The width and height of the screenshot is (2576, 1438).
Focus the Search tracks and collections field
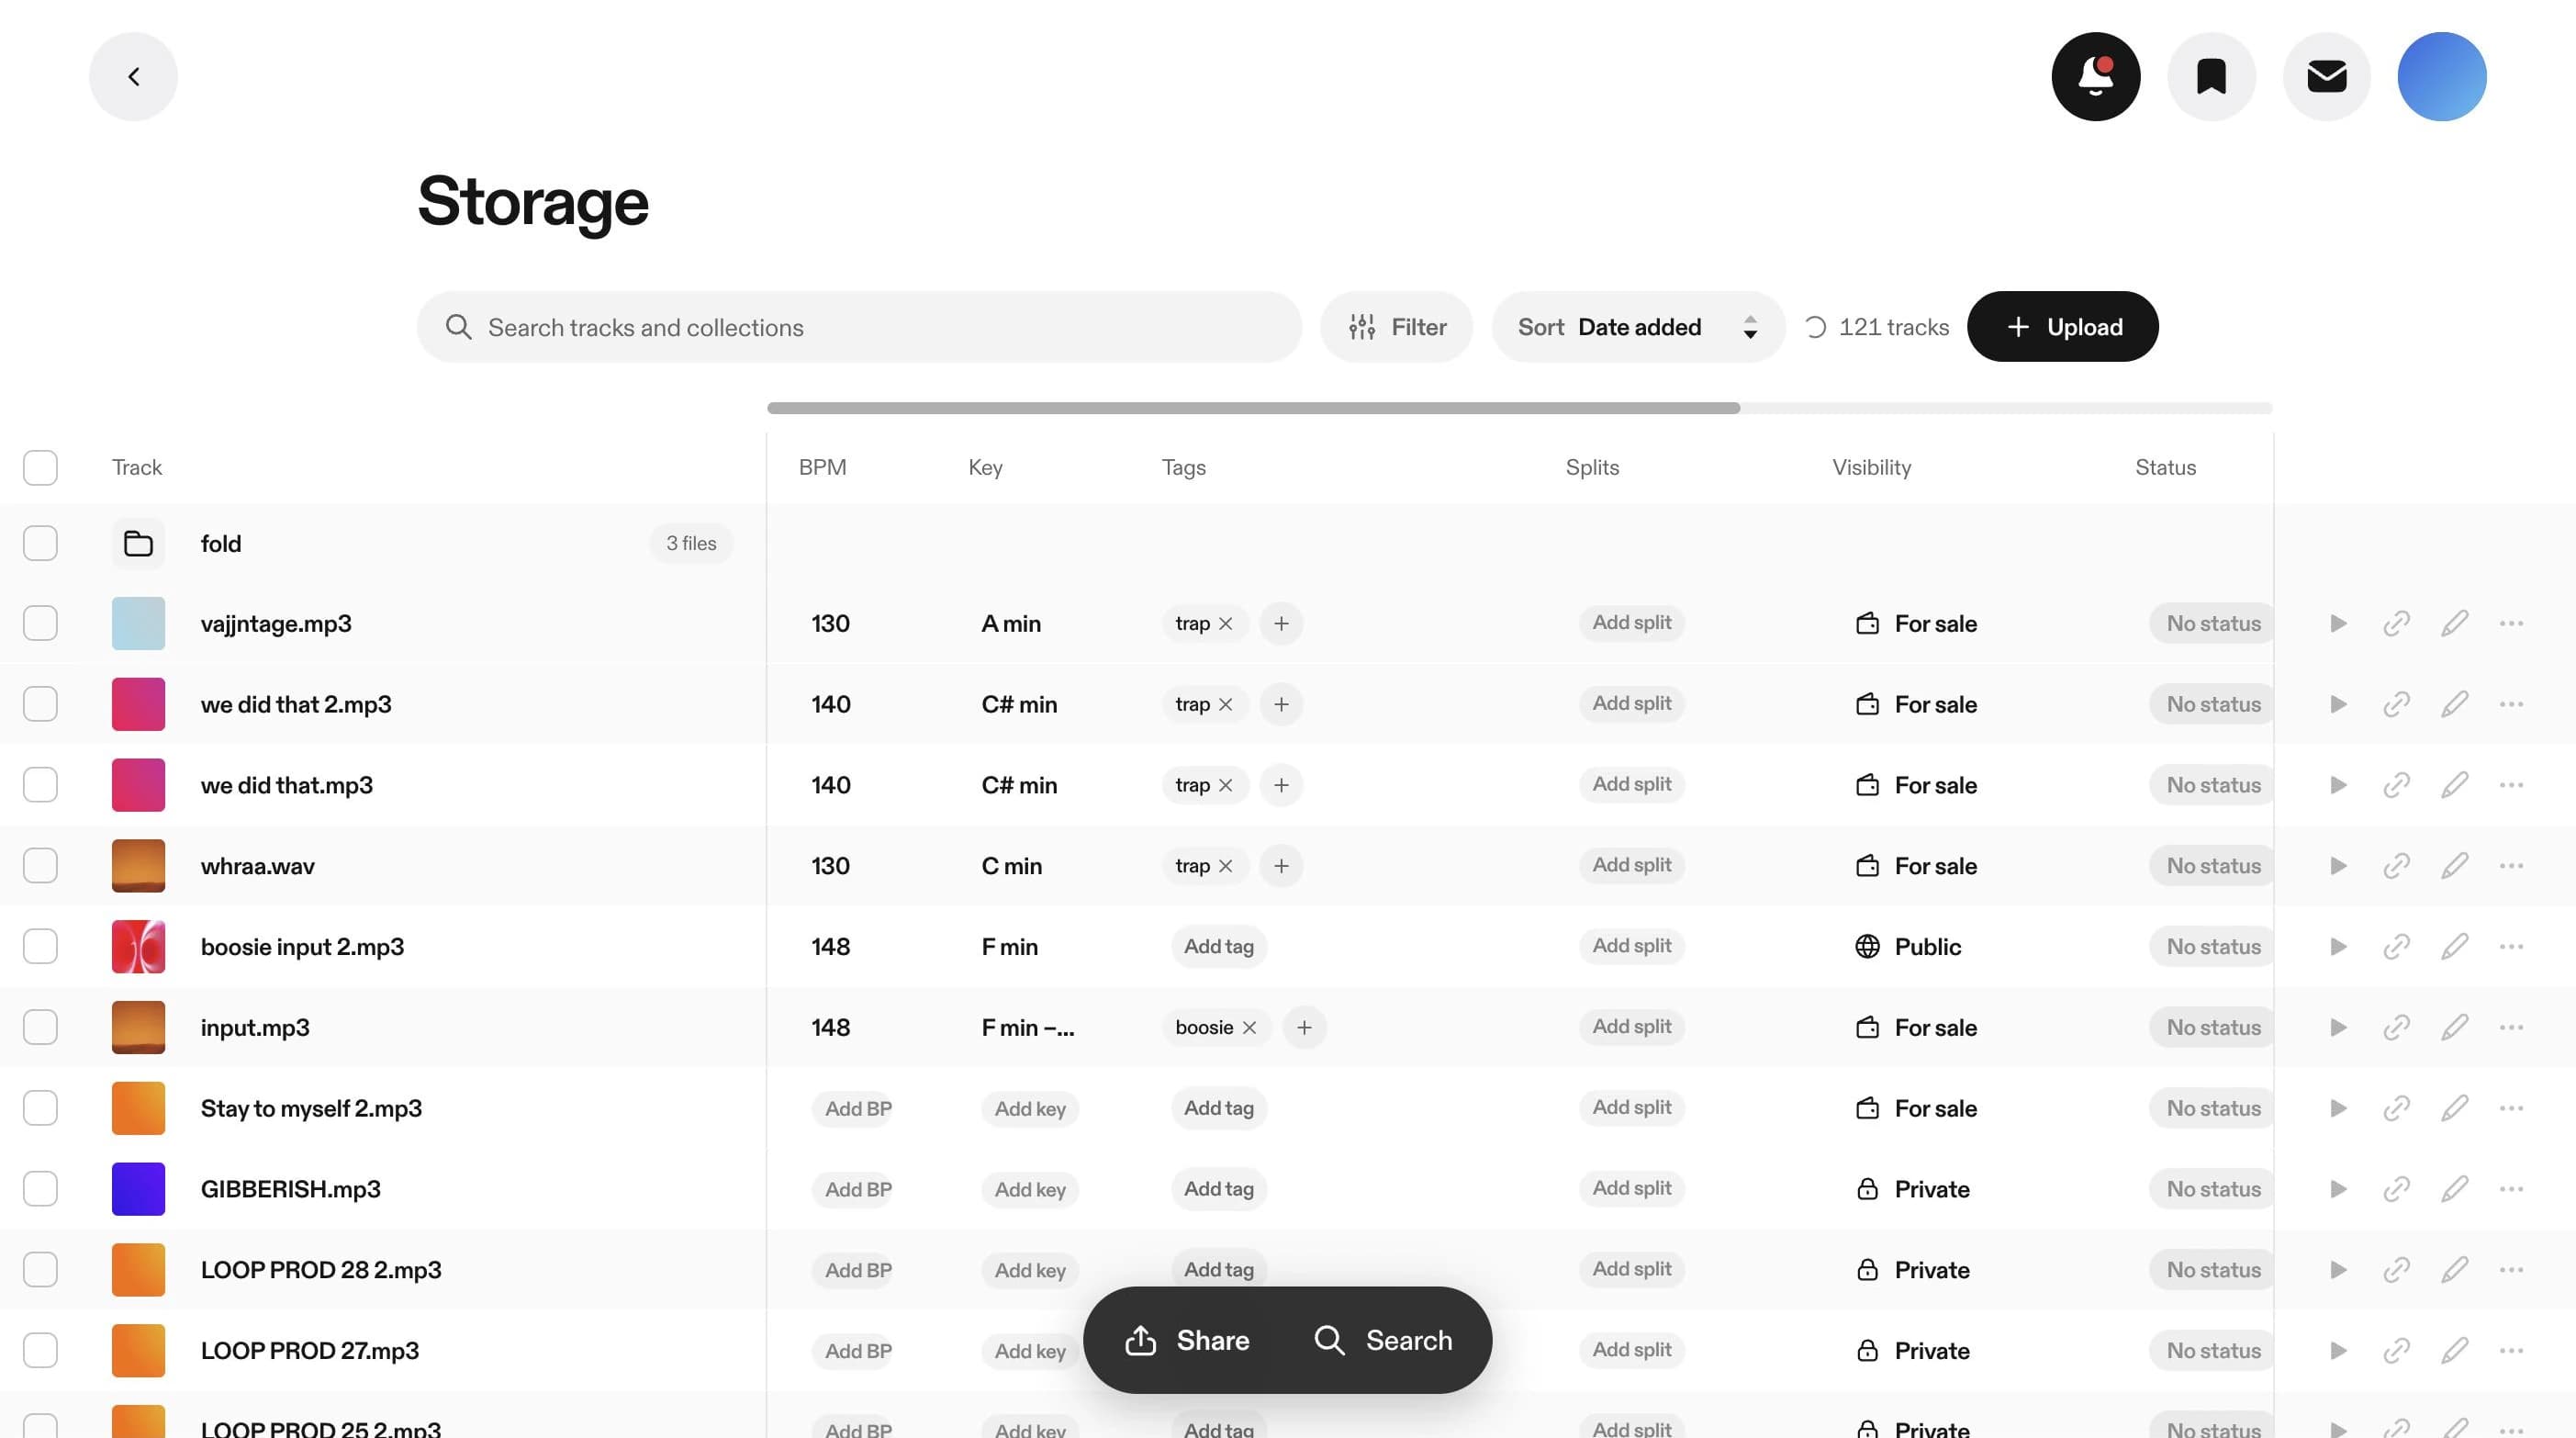[859, 327]
